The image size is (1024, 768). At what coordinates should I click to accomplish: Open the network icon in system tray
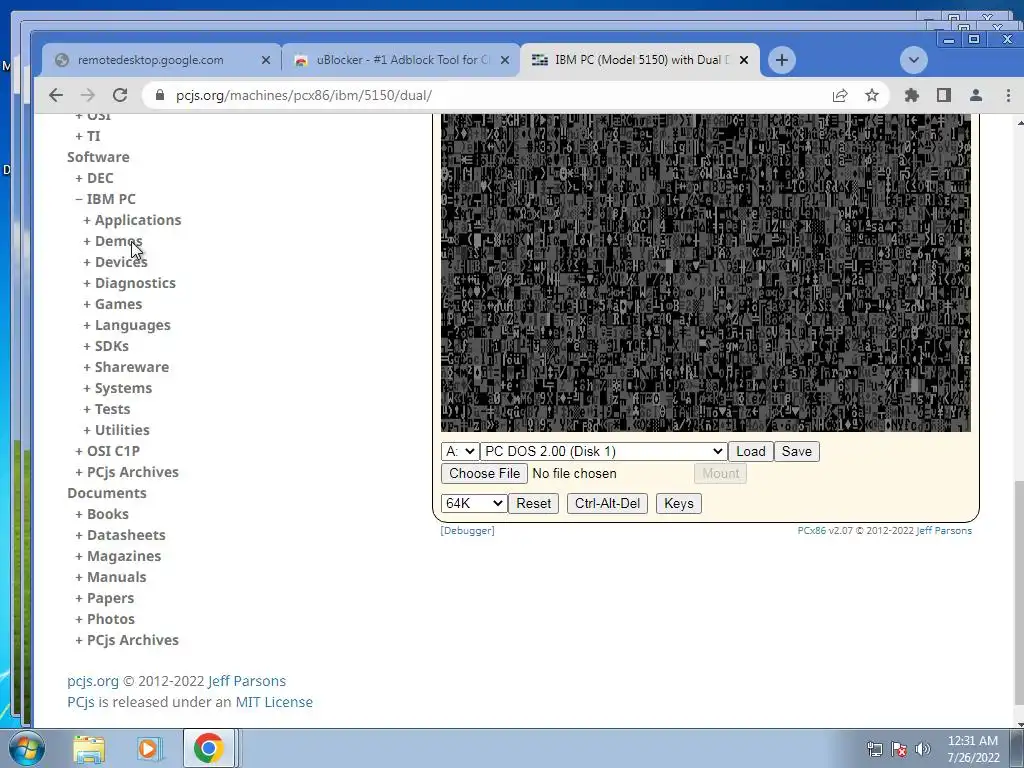[874, 749]
